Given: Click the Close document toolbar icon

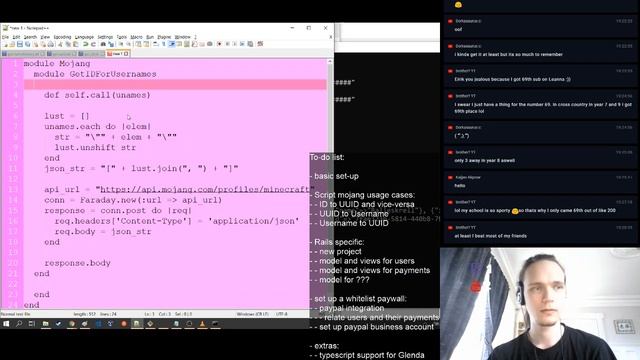Looking at the screenshot, I should 36,44.
